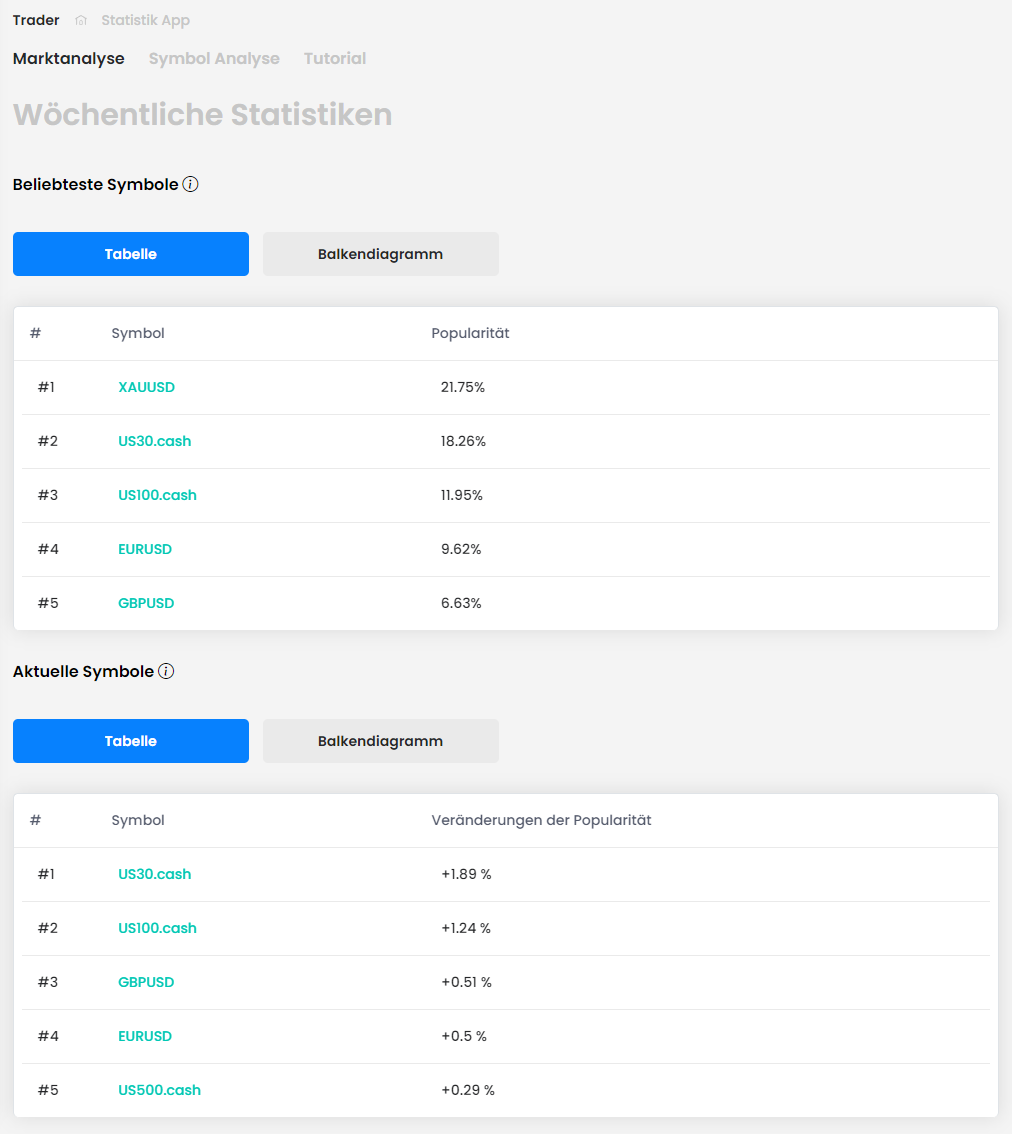Screen dimensions: 1012x1134
Task: Click Trader in the breadcrumb
Action: pyautogui.click(x=36, y=20)
